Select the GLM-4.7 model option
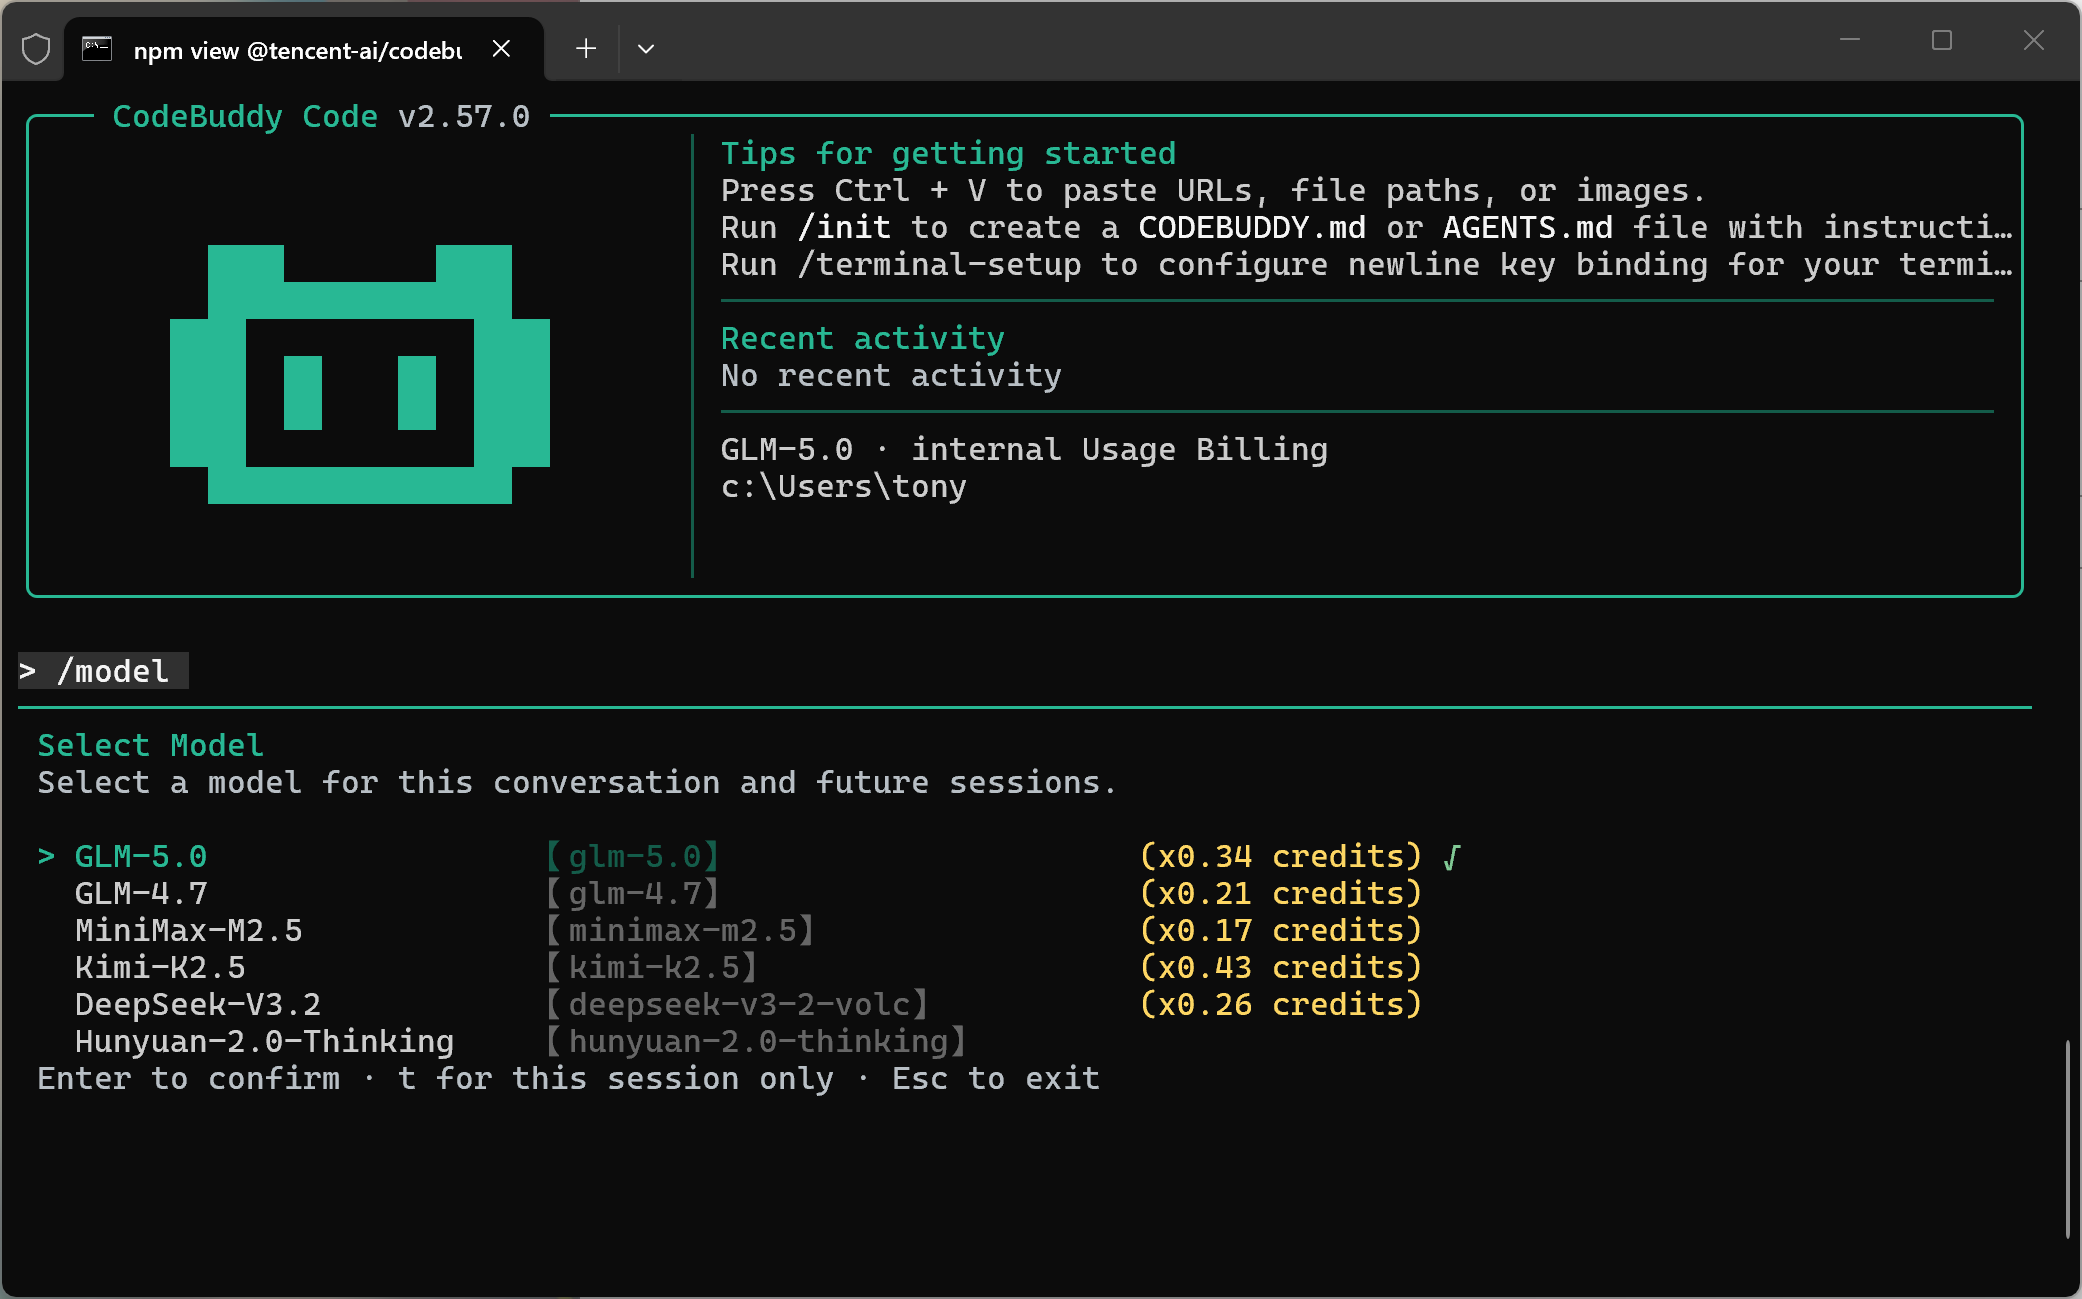This screenshot has height=1299, width=2082. tap(141, 894)
